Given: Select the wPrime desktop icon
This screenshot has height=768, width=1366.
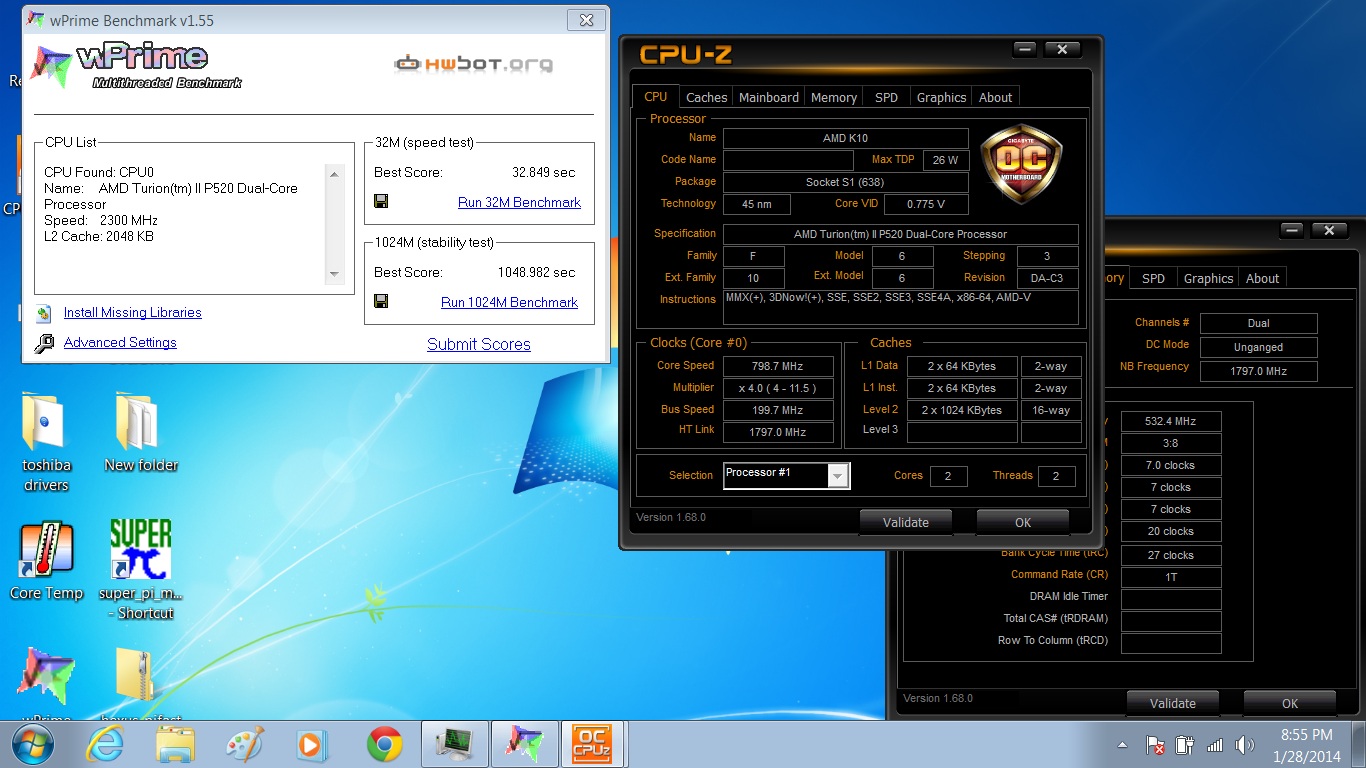Looking at the screenshot, I should [46, 685].
